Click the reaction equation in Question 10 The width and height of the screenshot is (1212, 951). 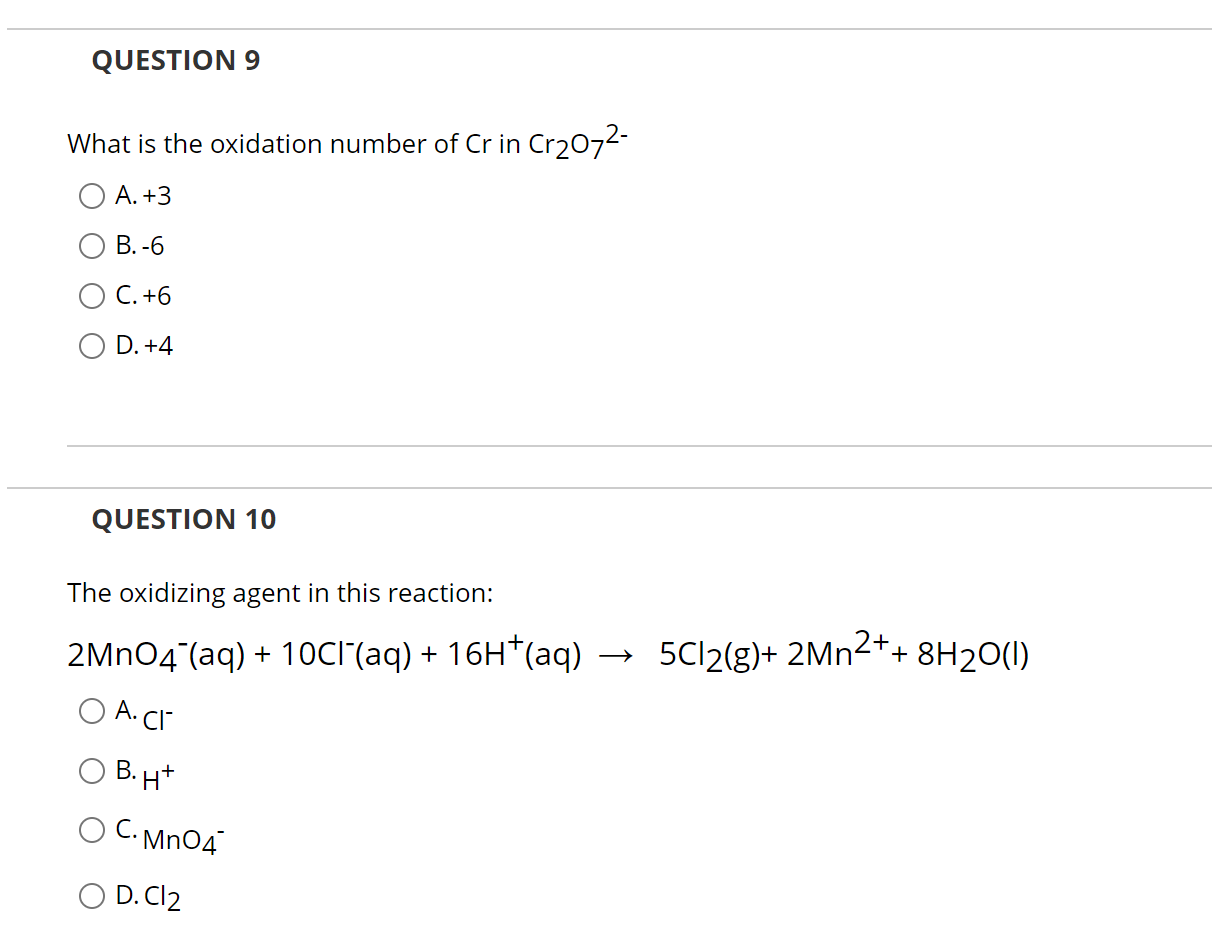(548, 652)
